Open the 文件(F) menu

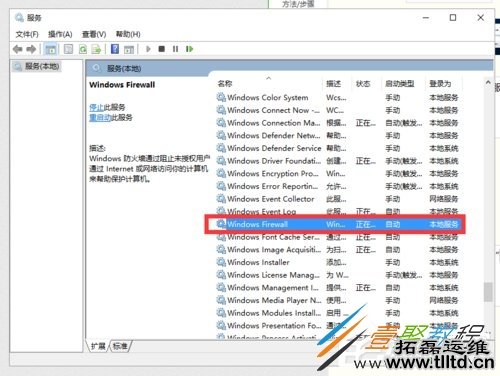pos(27,34)
